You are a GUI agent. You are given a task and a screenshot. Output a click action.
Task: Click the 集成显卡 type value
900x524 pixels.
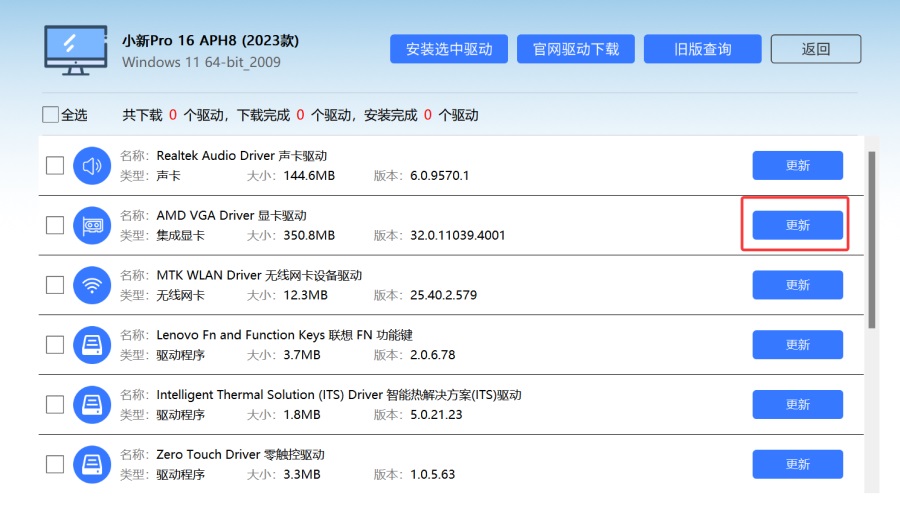(x=180, y=235)
